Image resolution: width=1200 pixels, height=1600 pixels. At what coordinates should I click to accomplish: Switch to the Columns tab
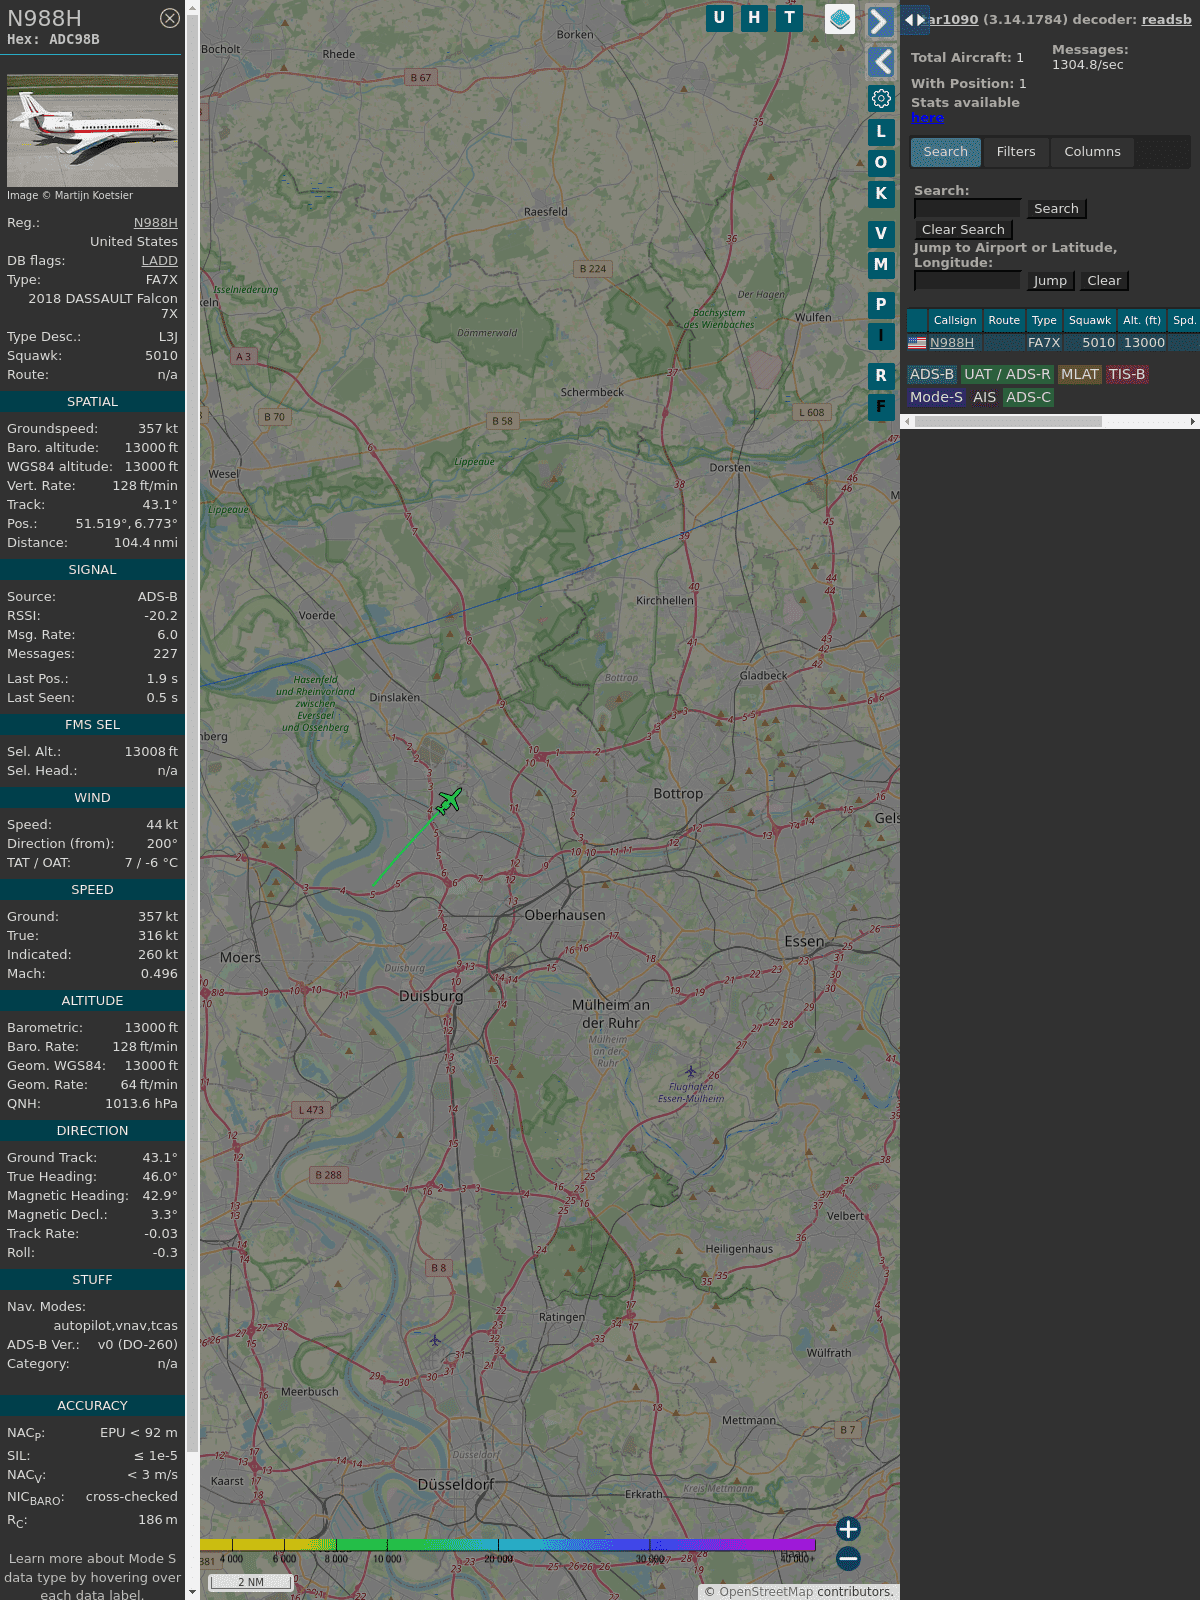[x=1092, y=152]
